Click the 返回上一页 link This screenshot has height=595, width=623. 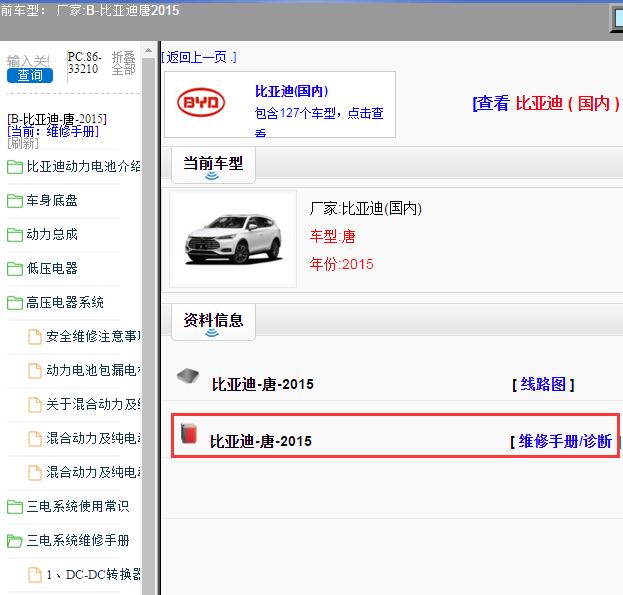(x=198, y=57)
